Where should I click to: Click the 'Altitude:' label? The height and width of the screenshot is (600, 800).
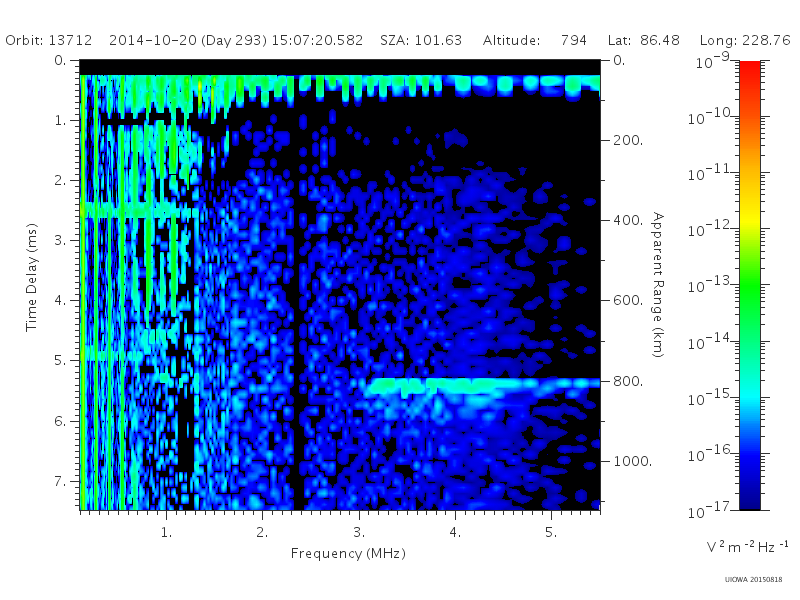(x=511, y=40)
